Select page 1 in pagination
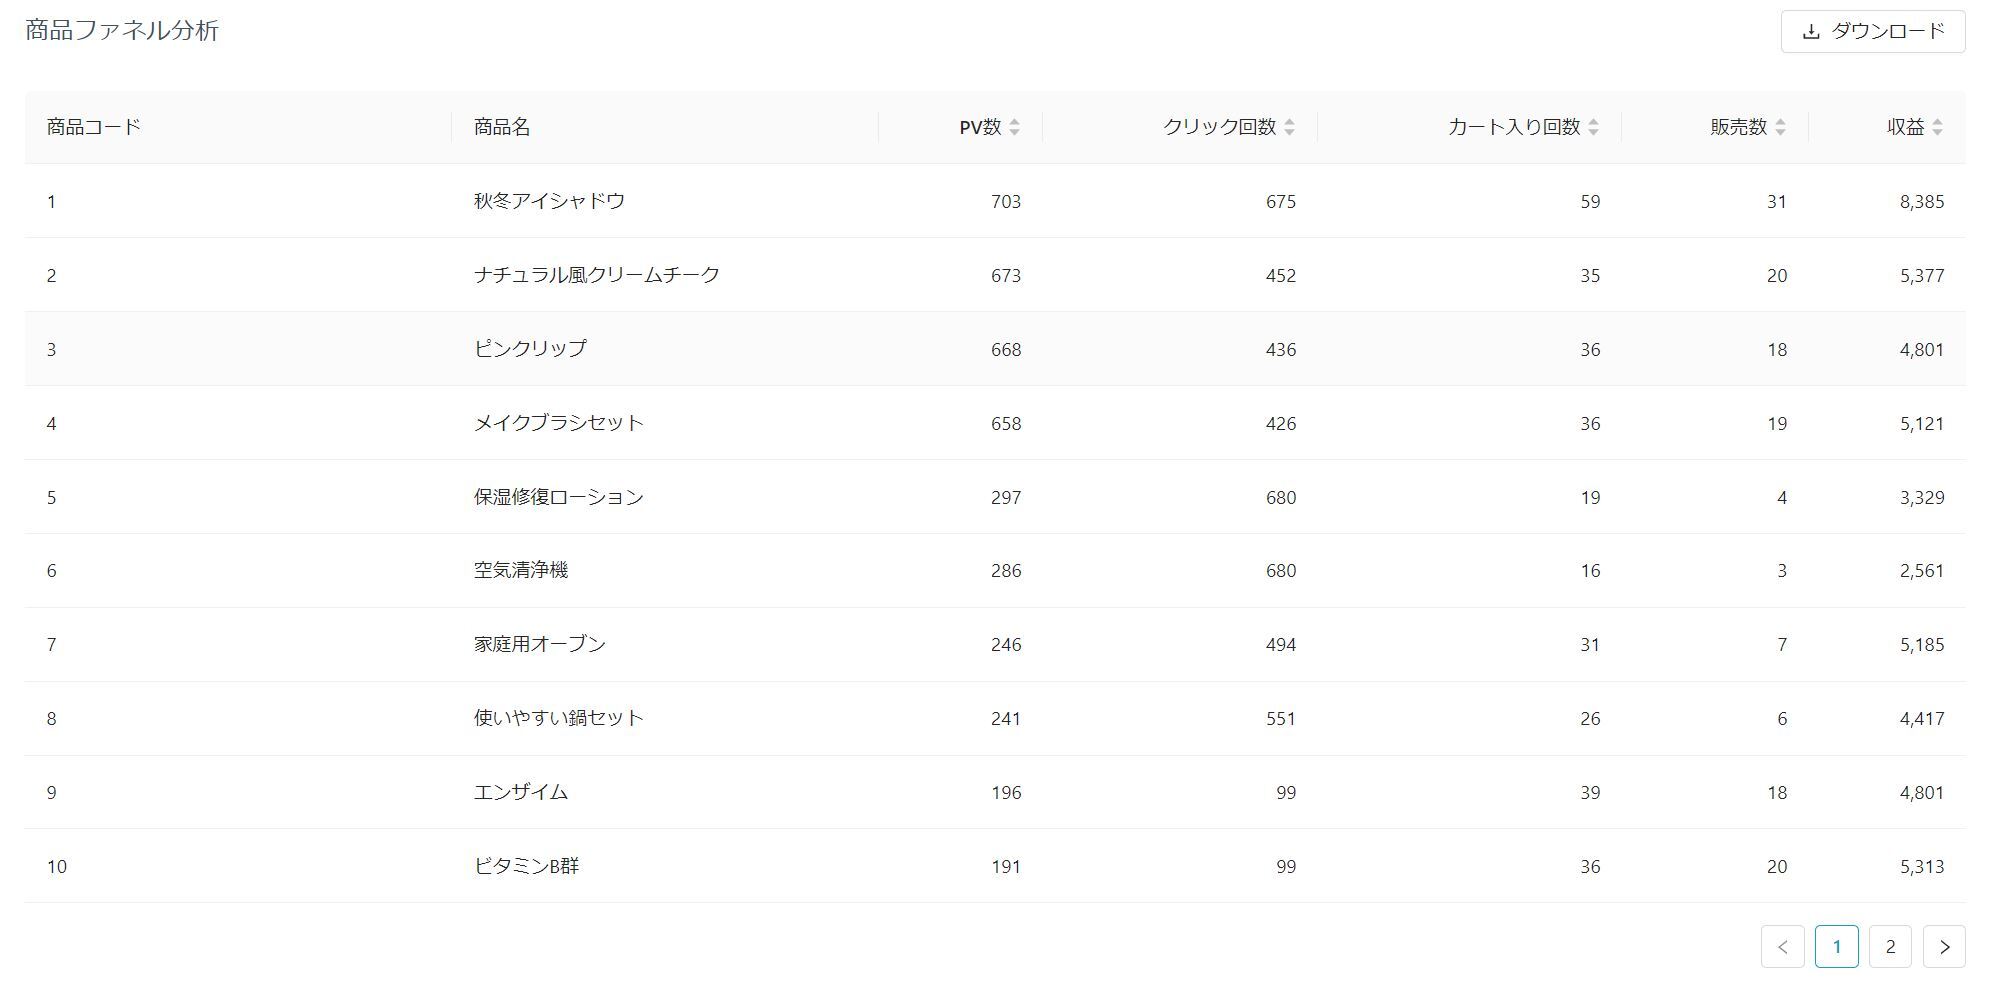 [1836, 945]
